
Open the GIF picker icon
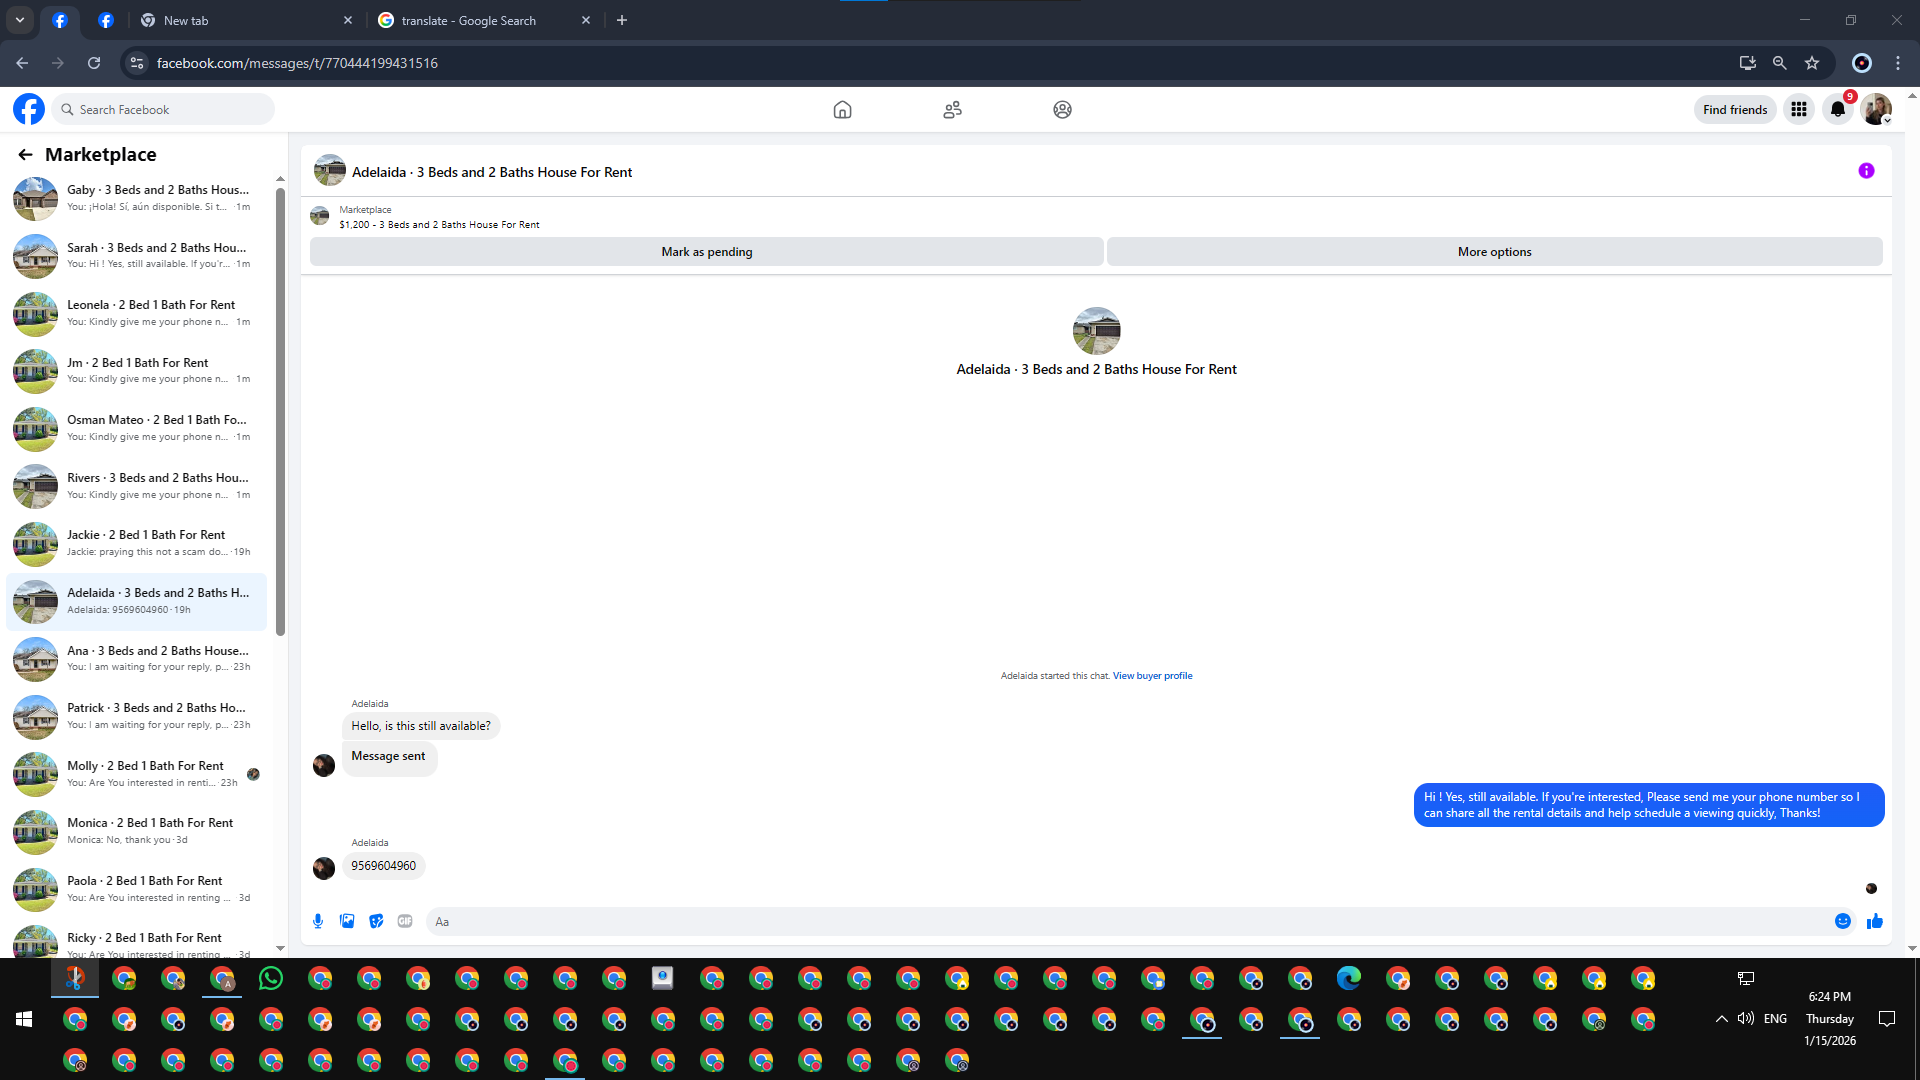(405, 921)
